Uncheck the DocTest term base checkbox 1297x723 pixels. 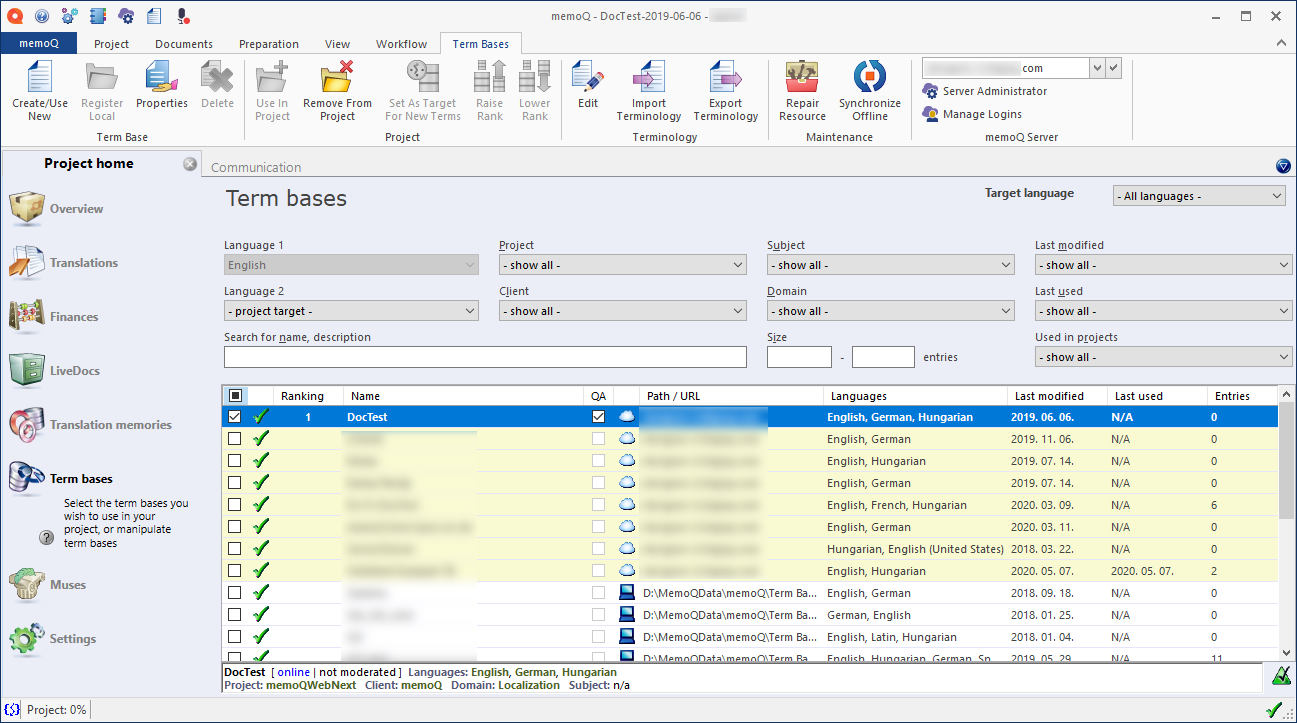click(x=234, y=417)
